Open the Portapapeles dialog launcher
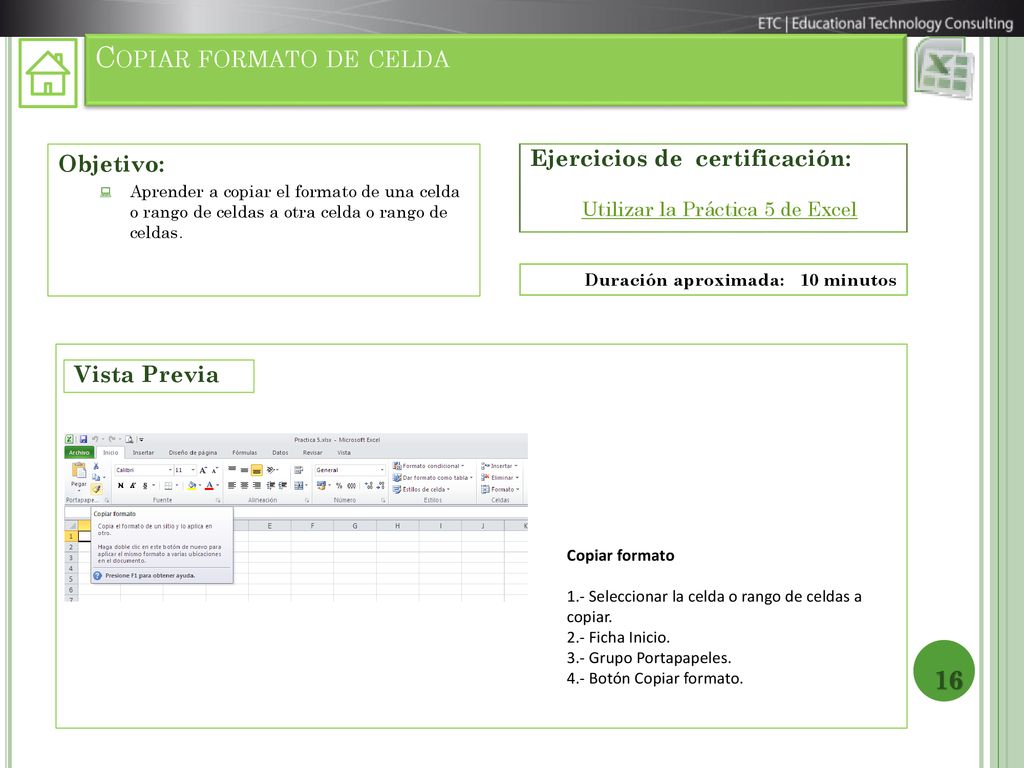 pyautogui.click(x=106, y=500)
